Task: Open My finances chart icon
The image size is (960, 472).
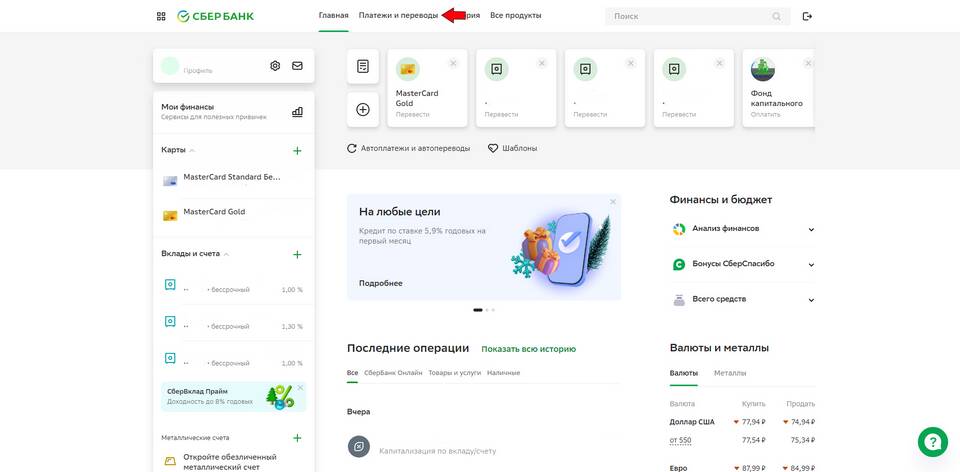Action: (297, 112)
